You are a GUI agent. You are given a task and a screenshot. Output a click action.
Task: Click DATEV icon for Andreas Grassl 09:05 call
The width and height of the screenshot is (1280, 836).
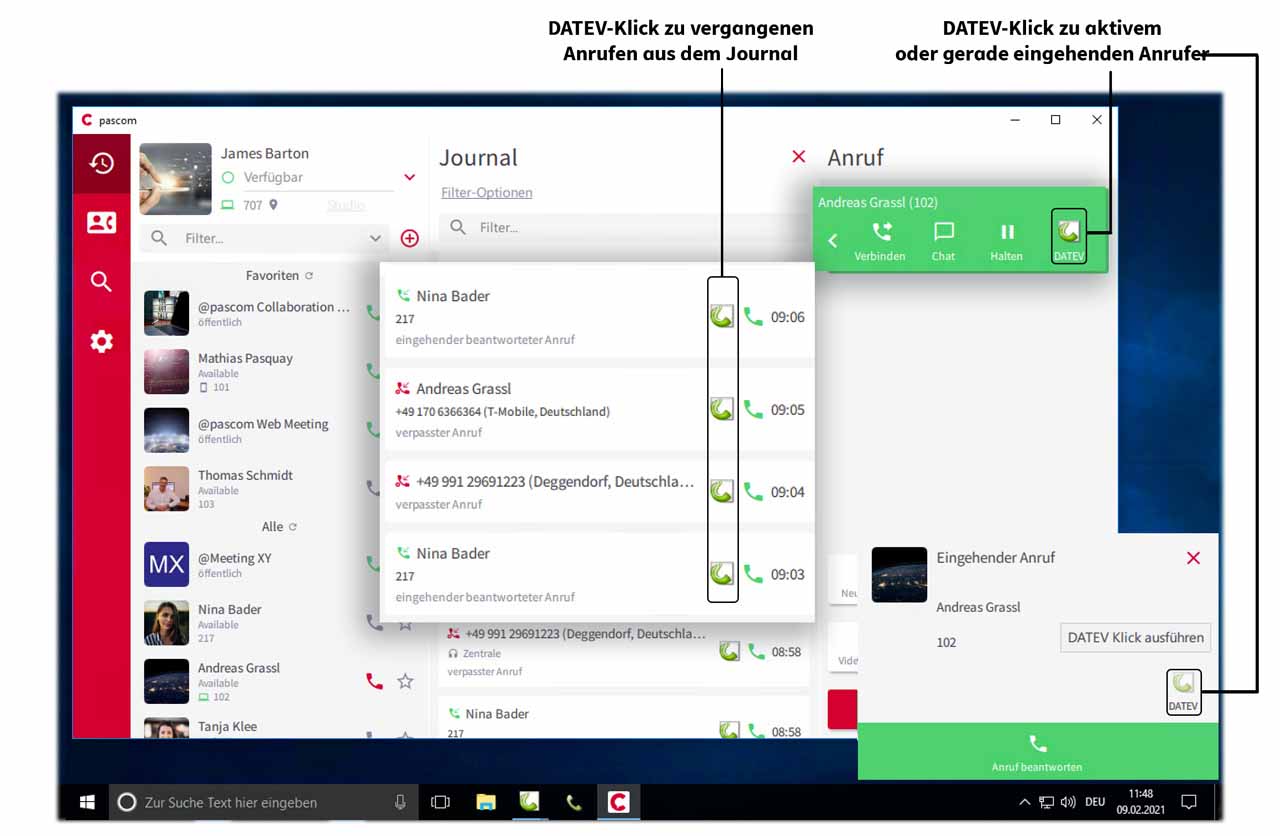click(x=722, y=409)
